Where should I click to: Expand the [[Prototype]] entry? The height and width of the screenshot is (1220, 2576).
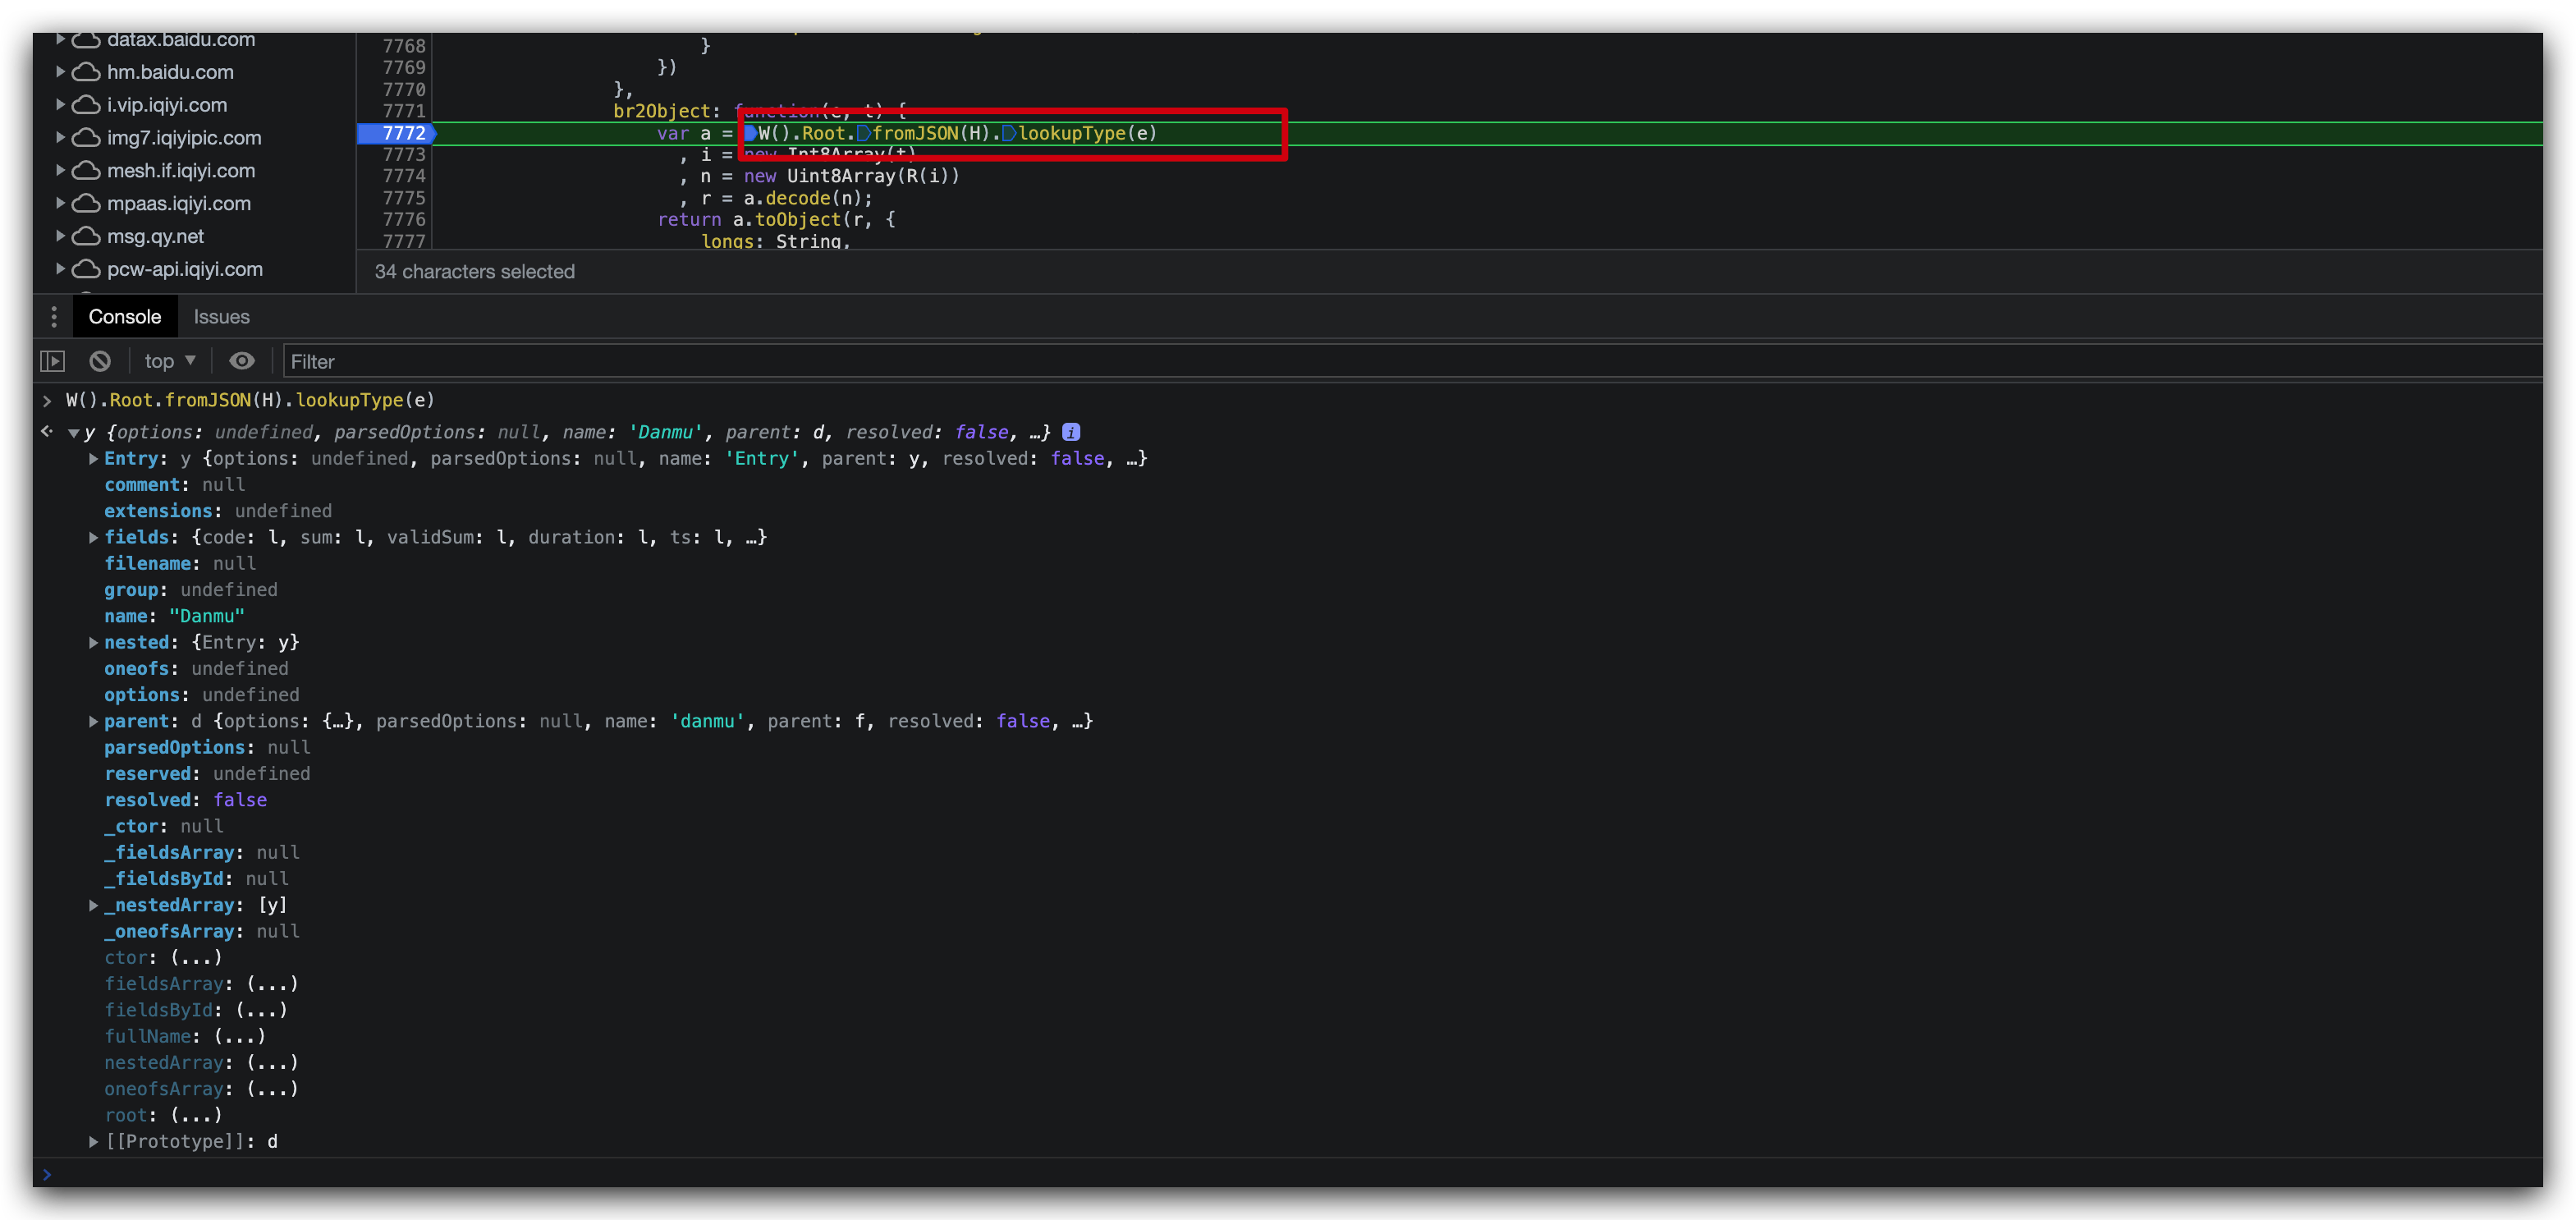93,1142
